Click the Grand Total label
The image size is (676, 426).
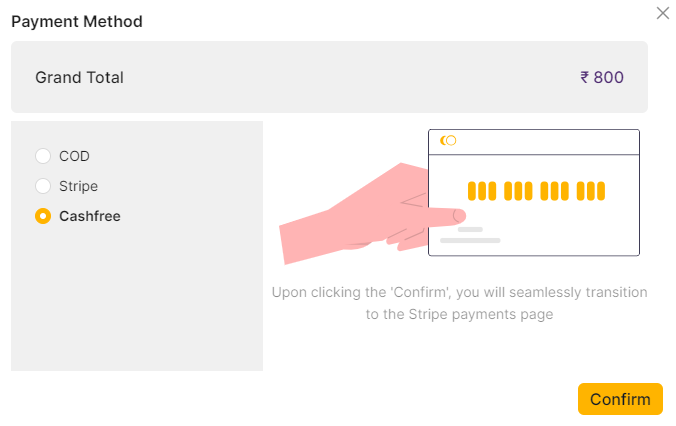coord(79,77)
